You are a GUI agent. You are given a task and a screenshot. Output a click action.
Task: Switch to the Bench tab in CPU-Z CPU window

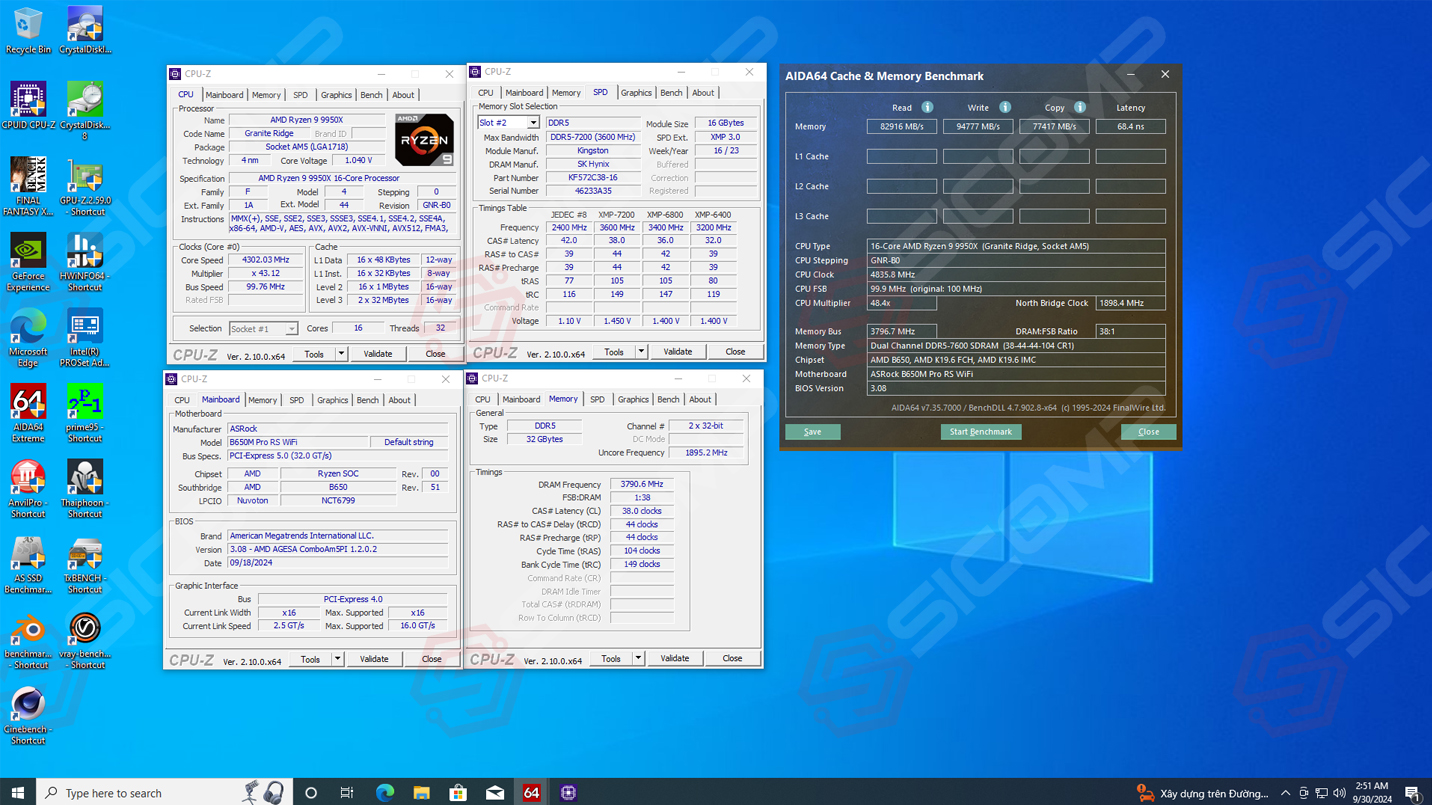(x=371, y=95)
